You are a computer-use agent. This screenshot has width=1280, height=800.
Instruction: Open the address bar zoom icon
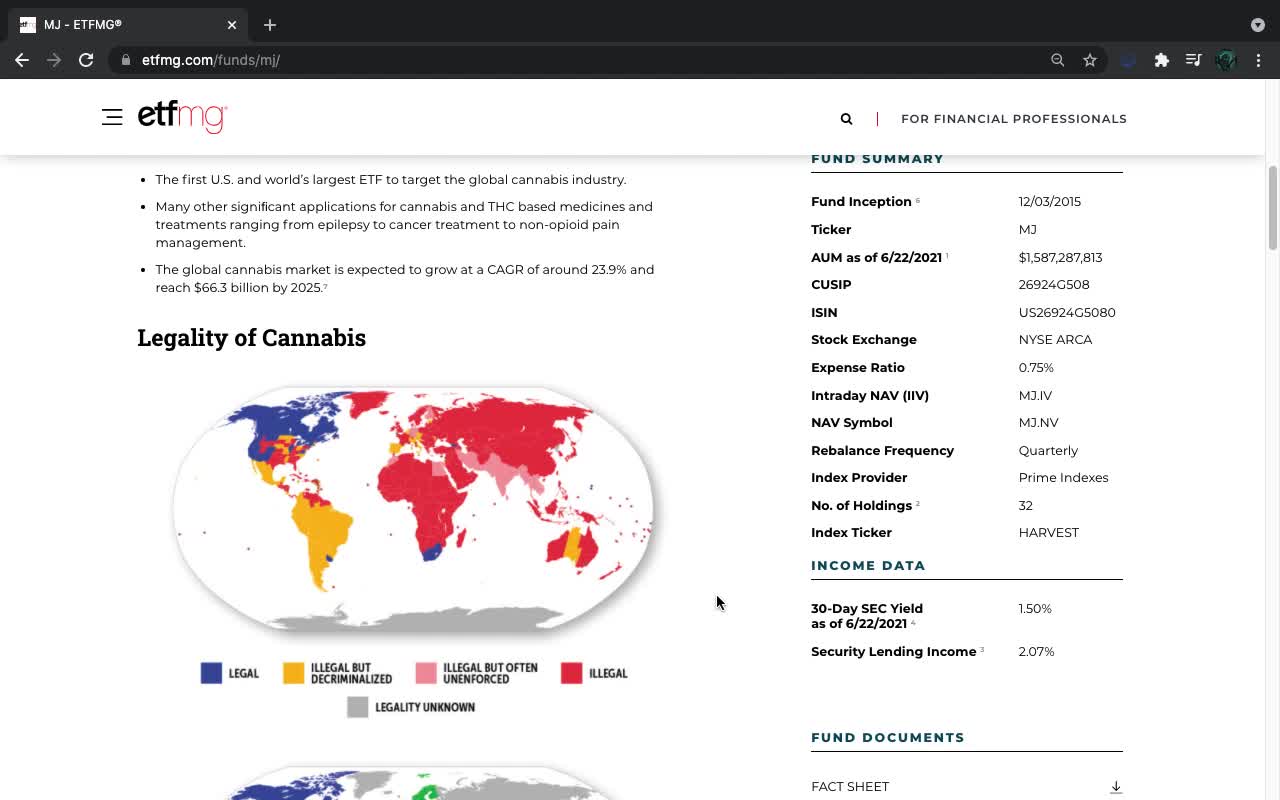pos(1057,60)
